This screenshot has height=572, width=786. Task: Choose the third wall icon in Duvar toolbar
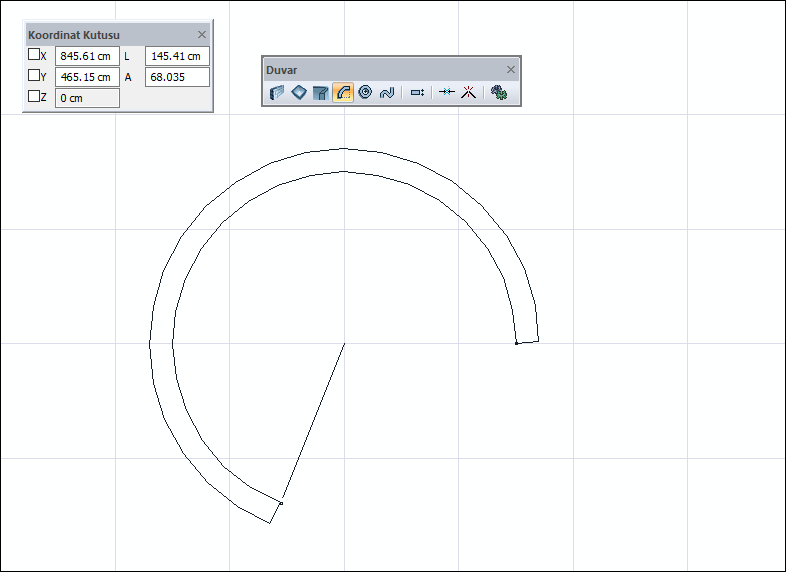point(321,93)
